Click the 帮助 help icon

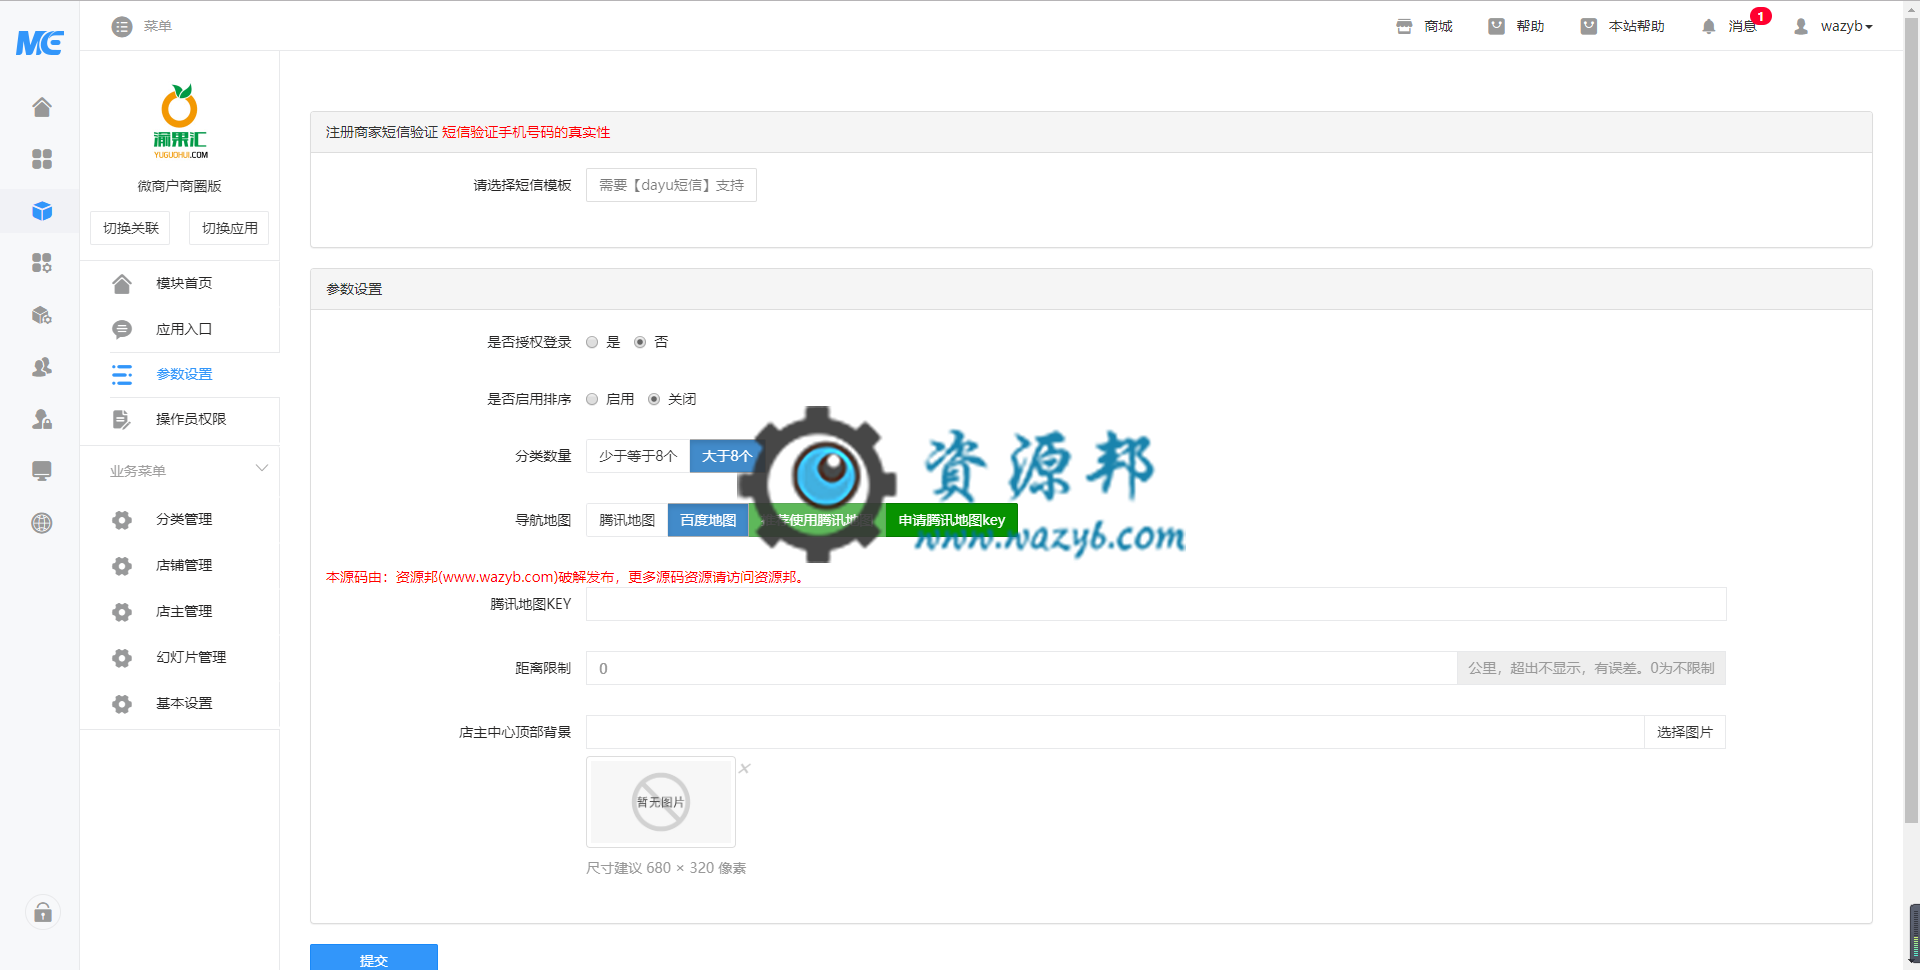coord(1496,26)
